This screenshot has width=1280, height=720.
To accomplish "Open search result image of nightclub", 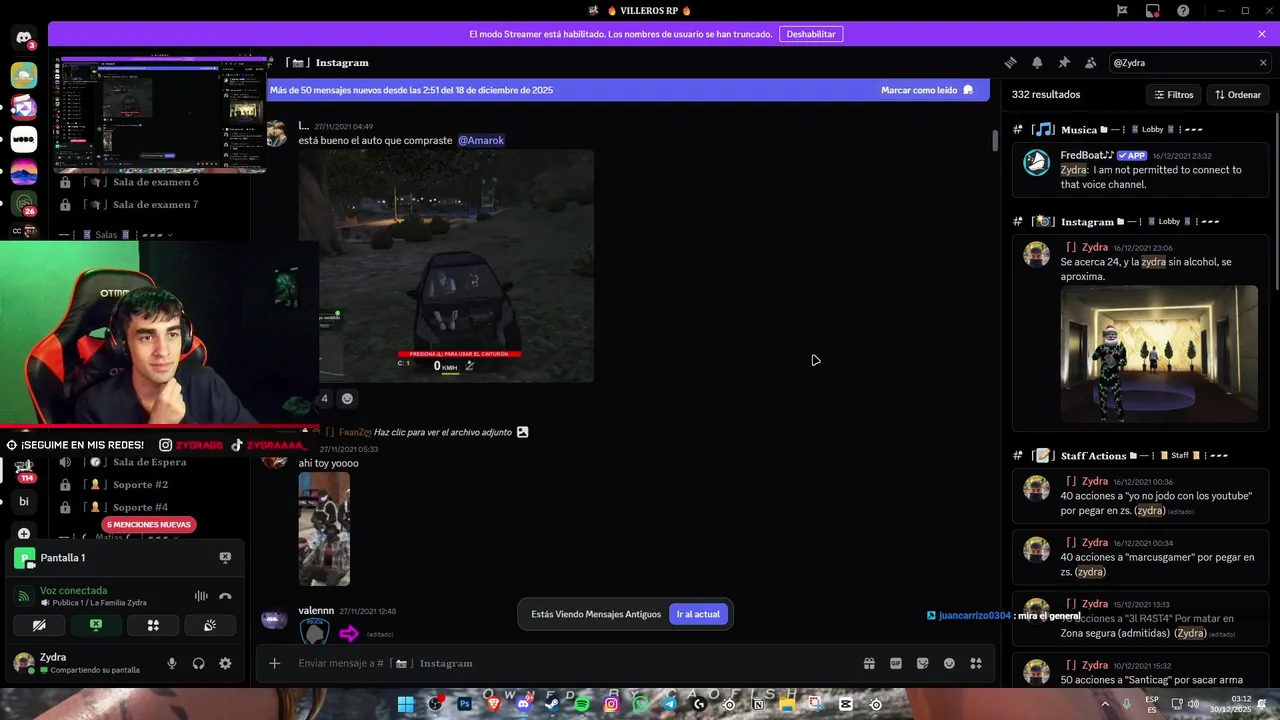I will tap(1159, 354).
